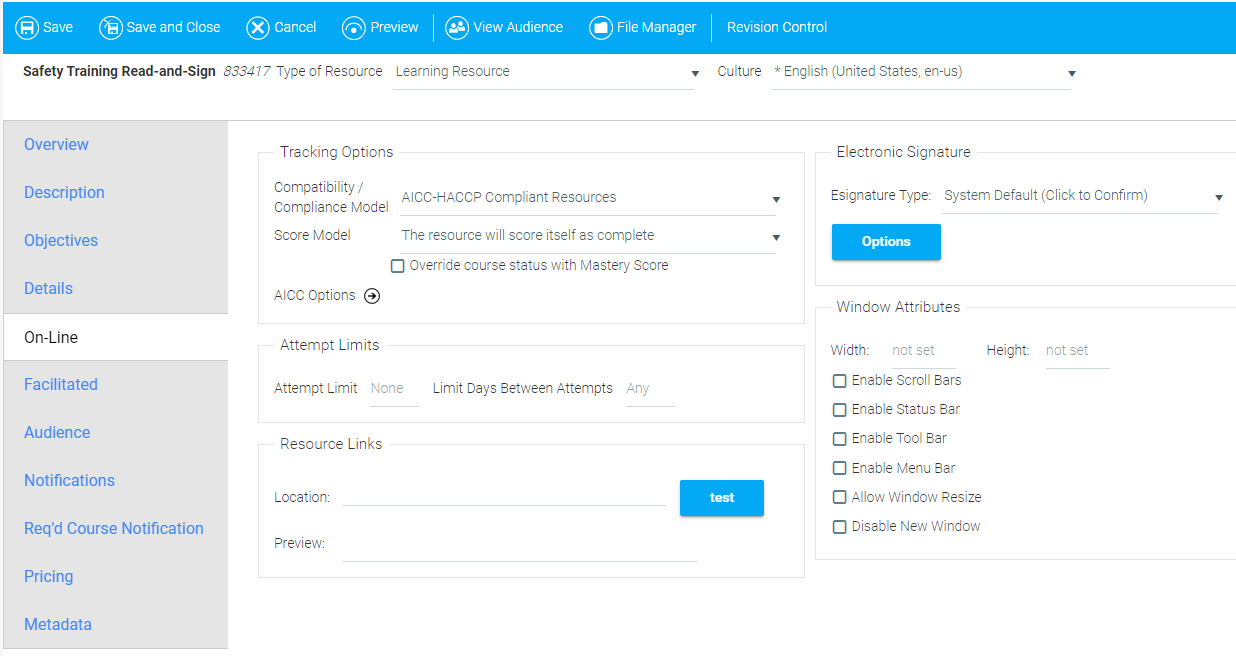
Task: Click the Save and Close icon
Action: 110,28
